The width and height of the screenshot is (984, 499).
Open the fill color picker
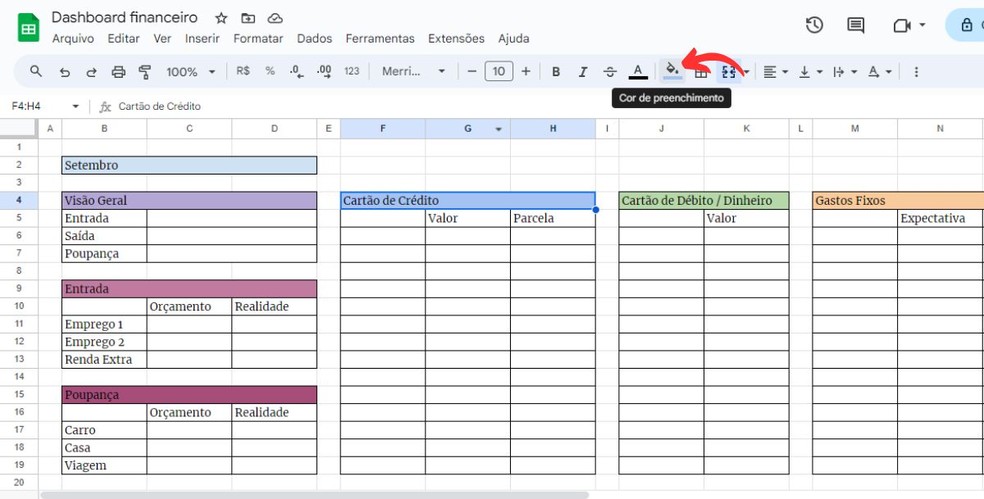(x=672, y=71)
